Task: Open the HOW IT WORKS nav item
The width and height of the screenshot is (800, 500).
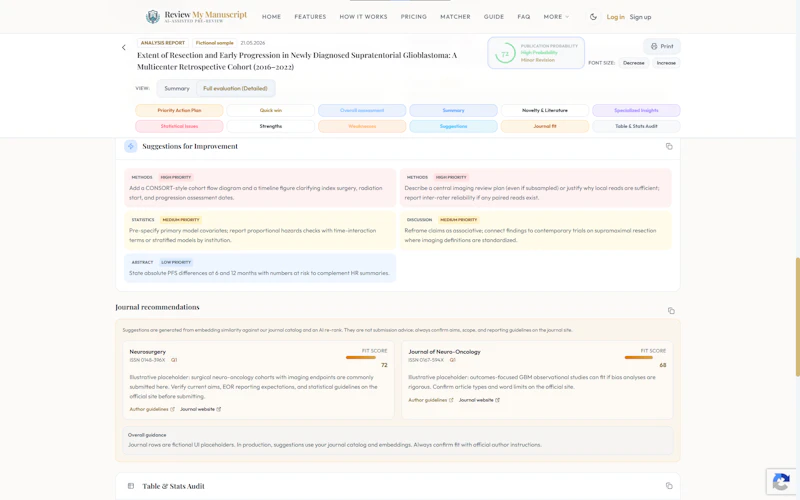Action: (363, 17)
